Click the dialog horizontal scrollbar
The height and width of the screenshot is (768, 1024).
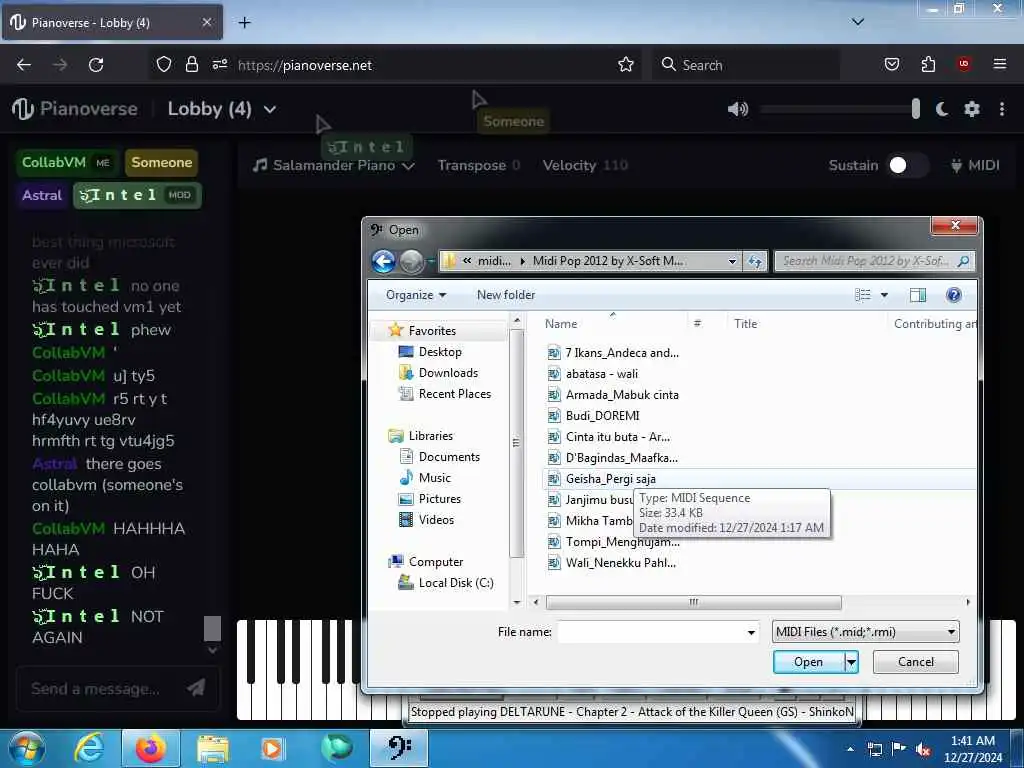694,602
